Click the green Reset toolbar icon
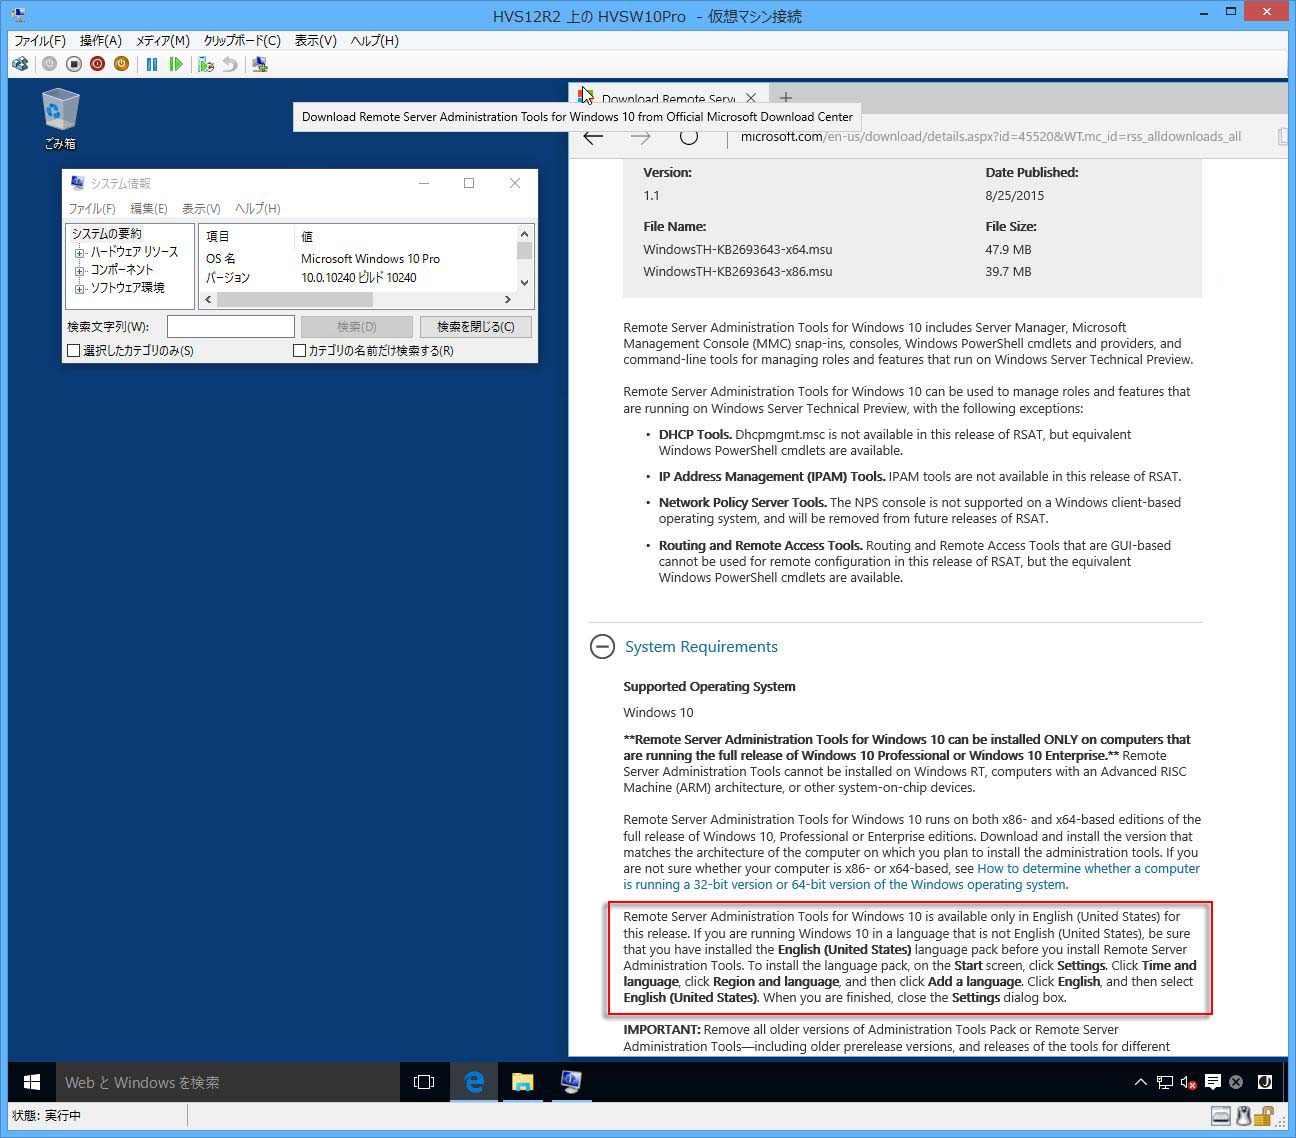The width and height of the screenshot is (1296, 1138). pos(176,64)
